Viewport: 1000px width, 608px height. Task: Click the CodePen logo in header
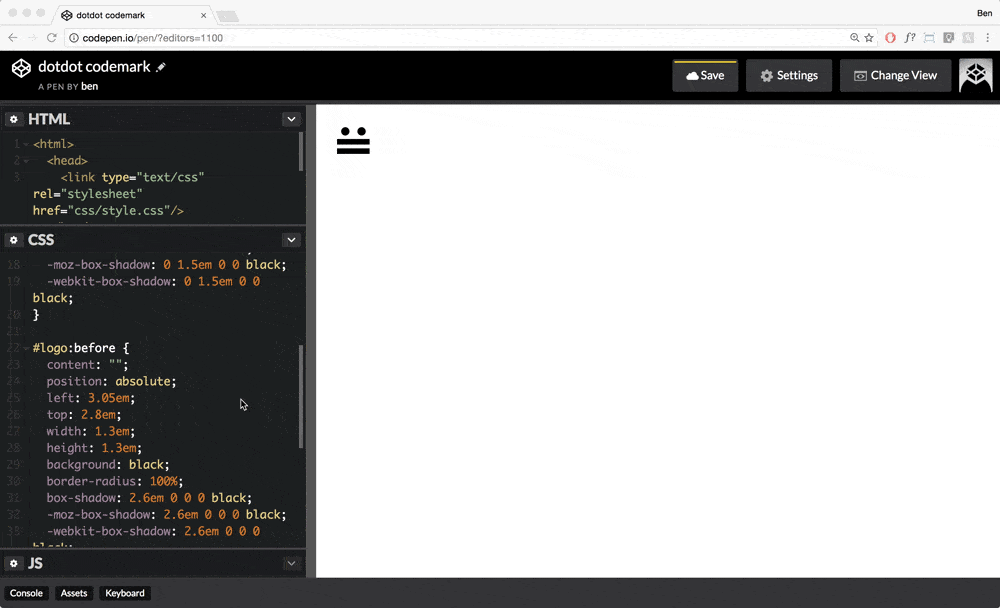point(21,68)
